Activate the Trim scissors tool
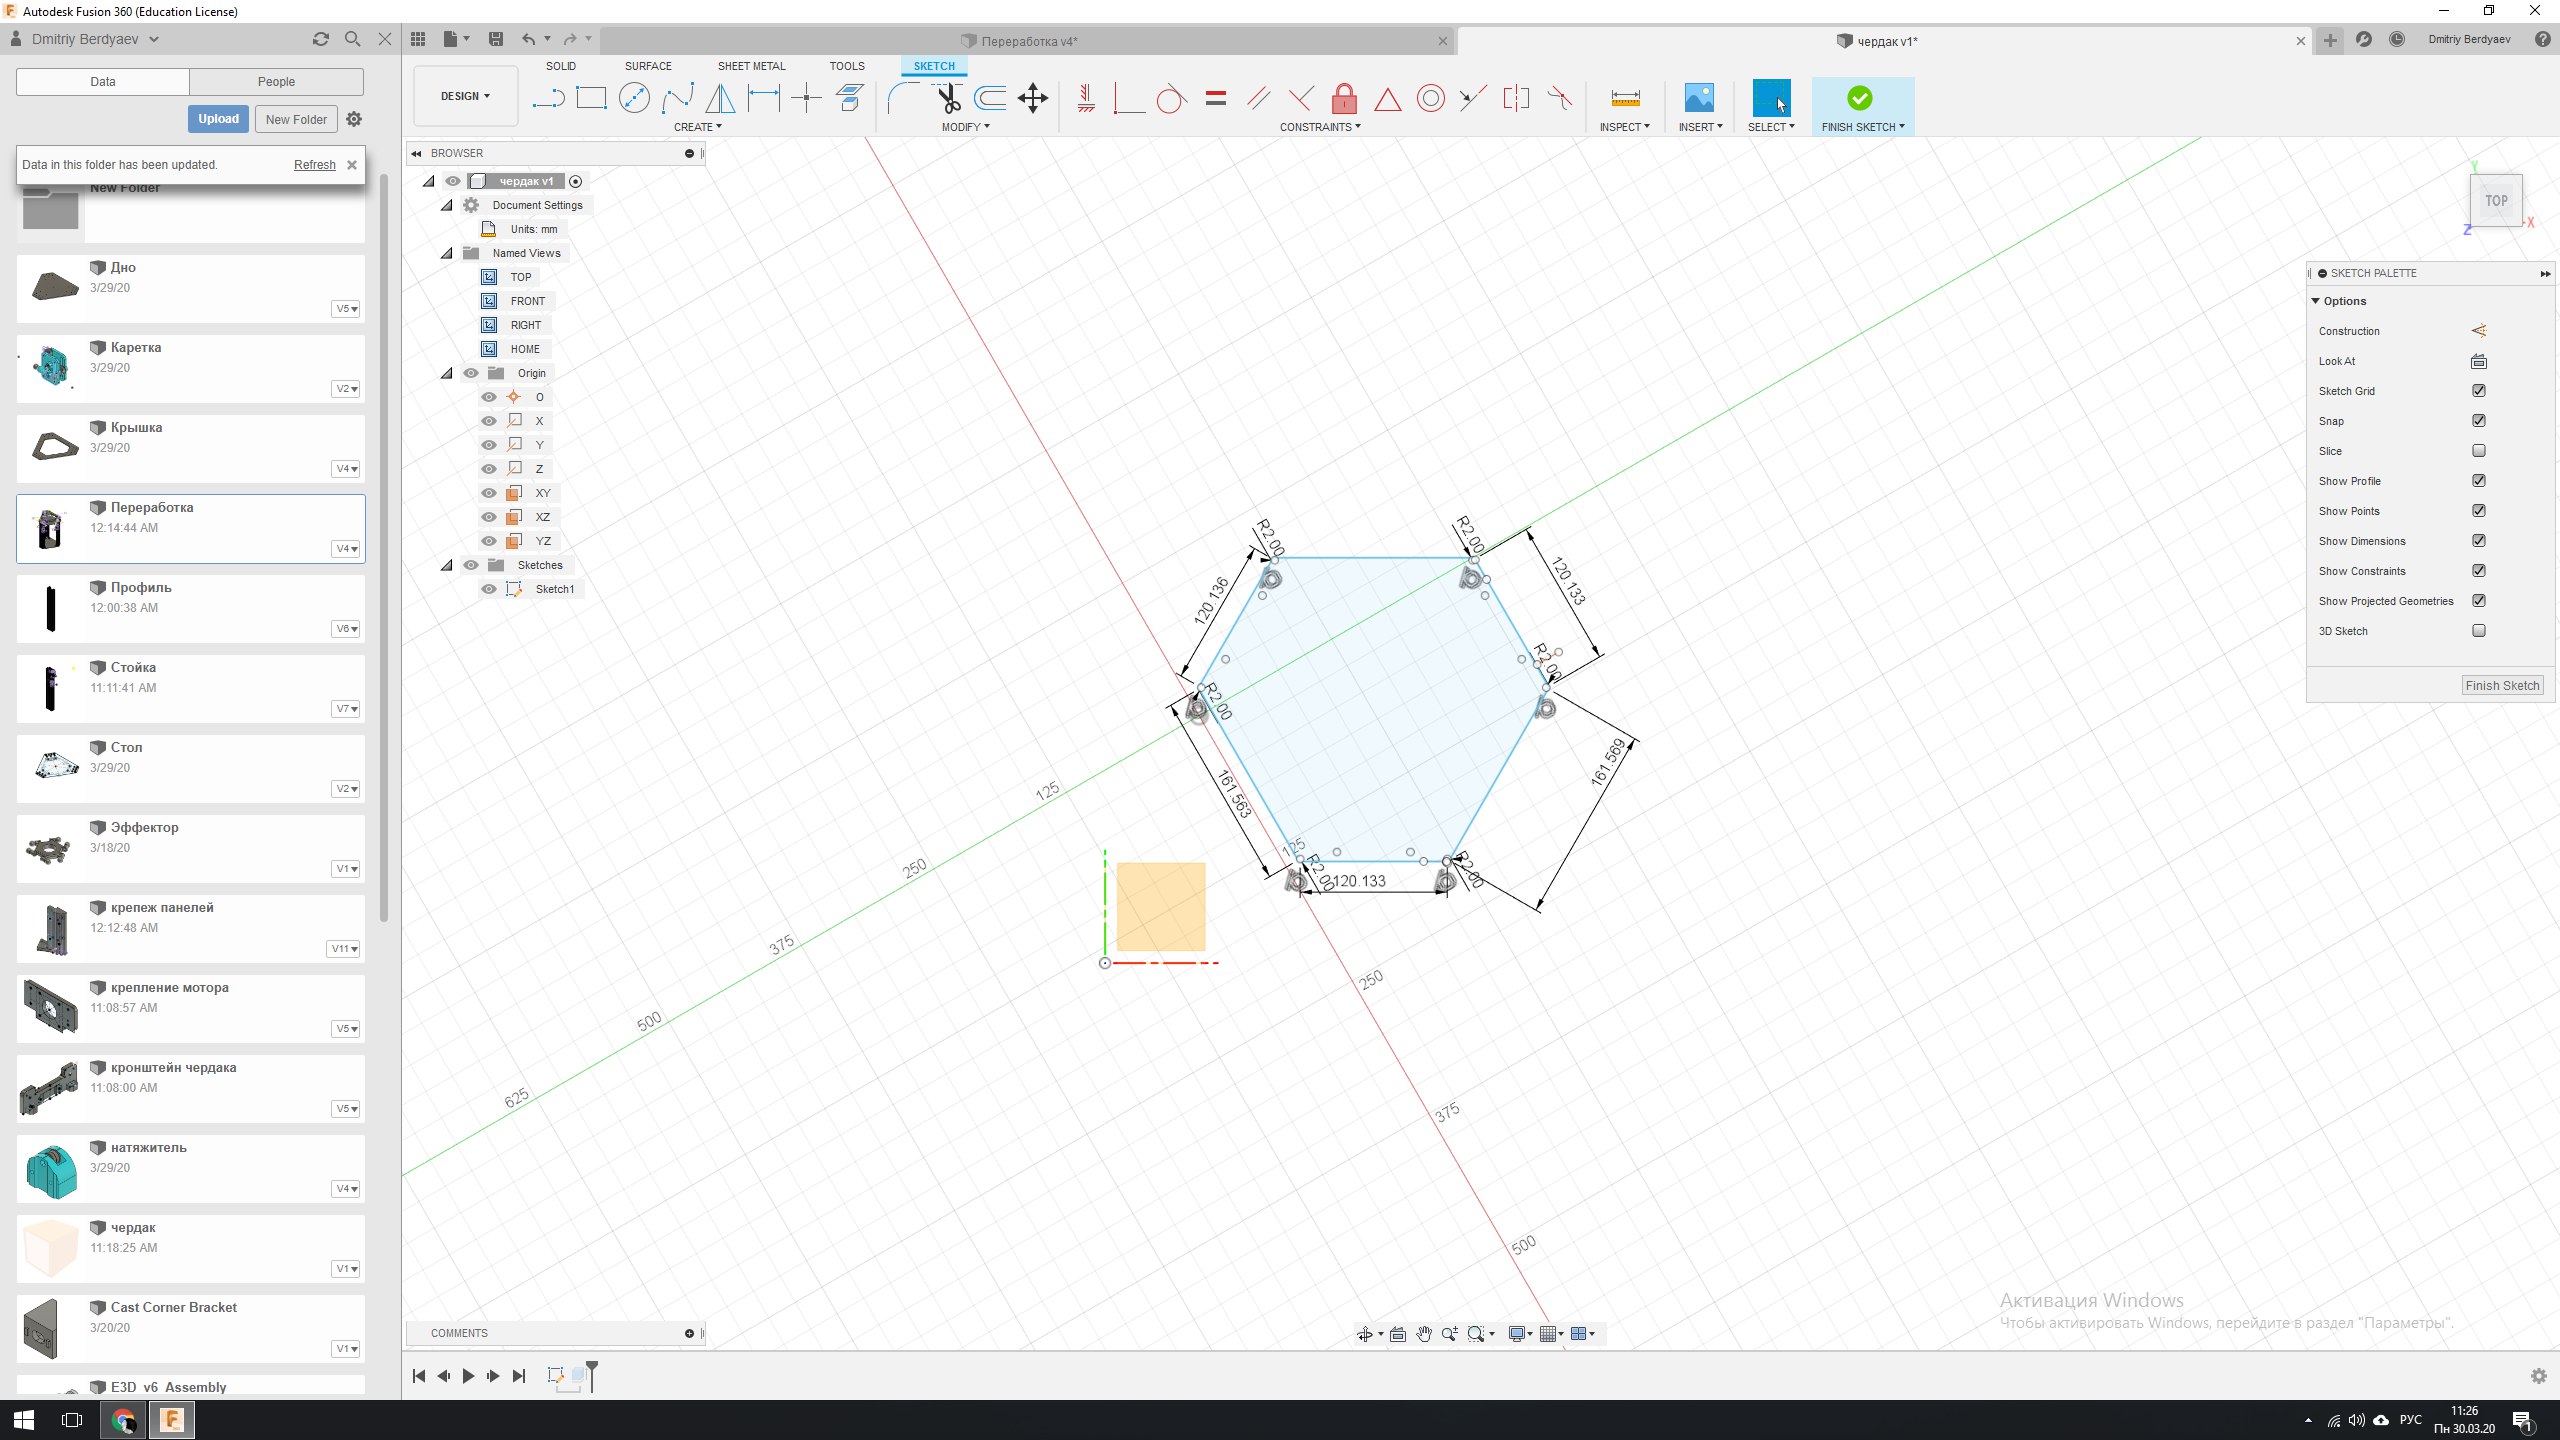 (x=948, y=98)
